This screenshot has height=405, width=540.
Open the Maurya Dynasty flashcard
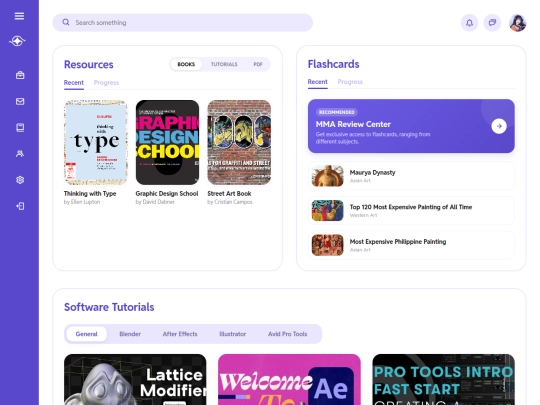[x=411, y=176]
